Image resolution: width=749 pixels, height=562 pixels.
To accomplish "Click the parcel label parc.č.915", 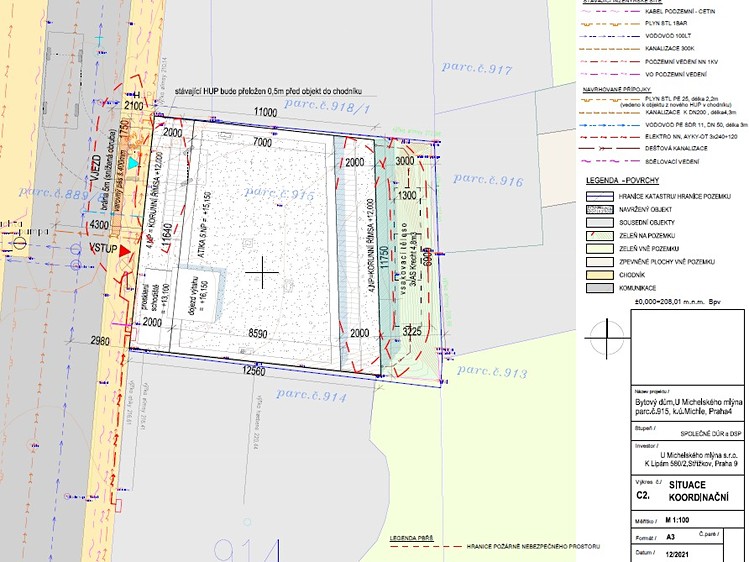I will tap(279, 193).
